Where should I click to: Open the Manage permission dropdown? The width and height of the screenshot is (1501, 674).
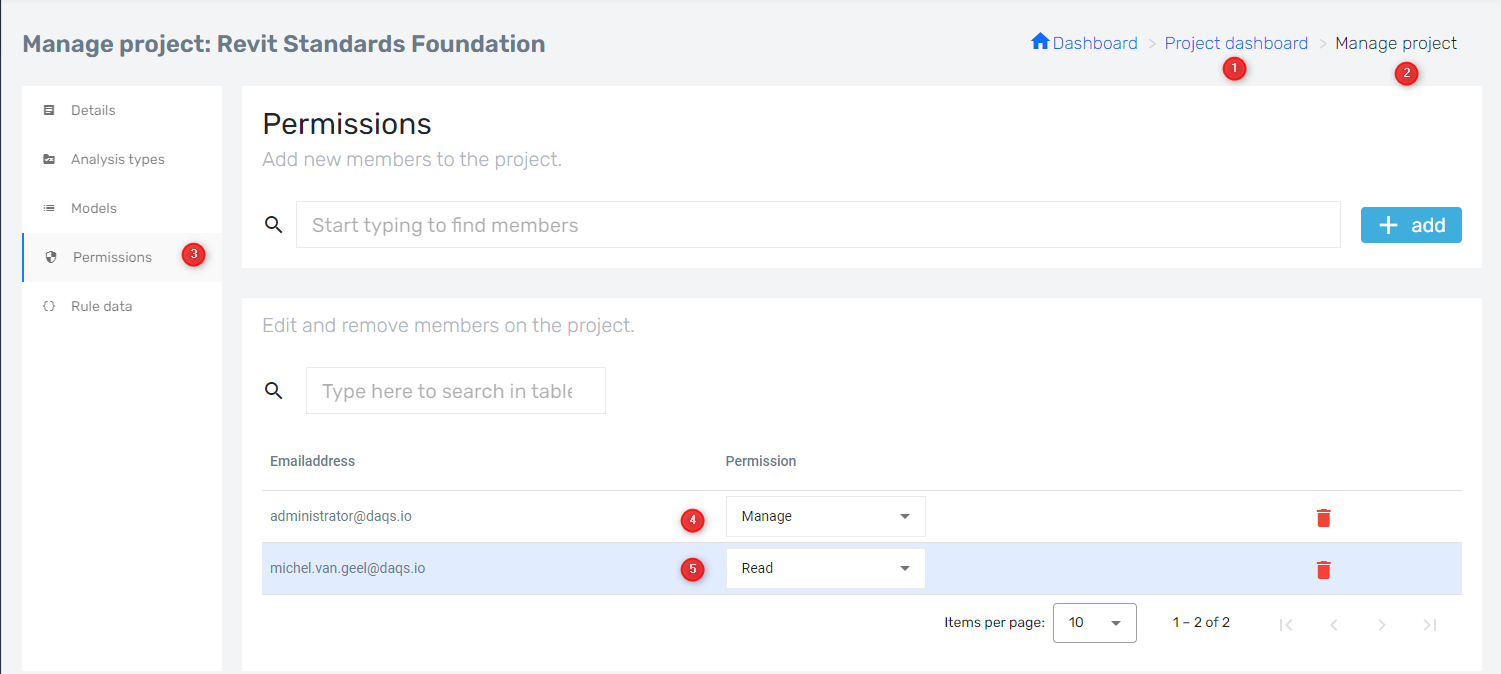825,516
